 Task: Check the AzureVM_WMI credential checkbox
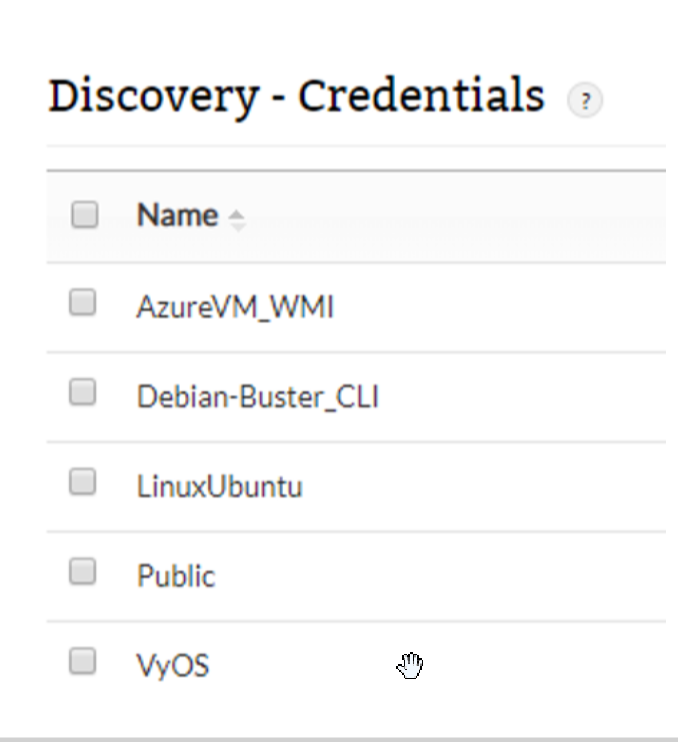(83, 303)
